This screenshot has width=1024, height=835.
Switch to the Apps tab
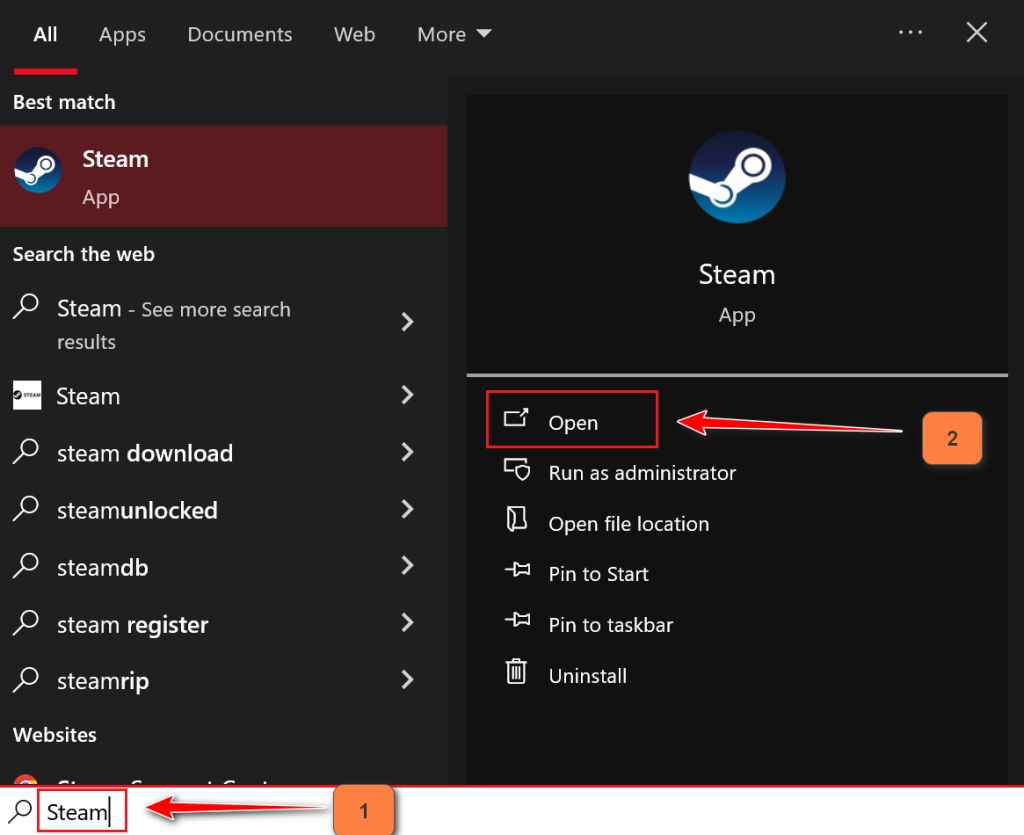[122, 34]
